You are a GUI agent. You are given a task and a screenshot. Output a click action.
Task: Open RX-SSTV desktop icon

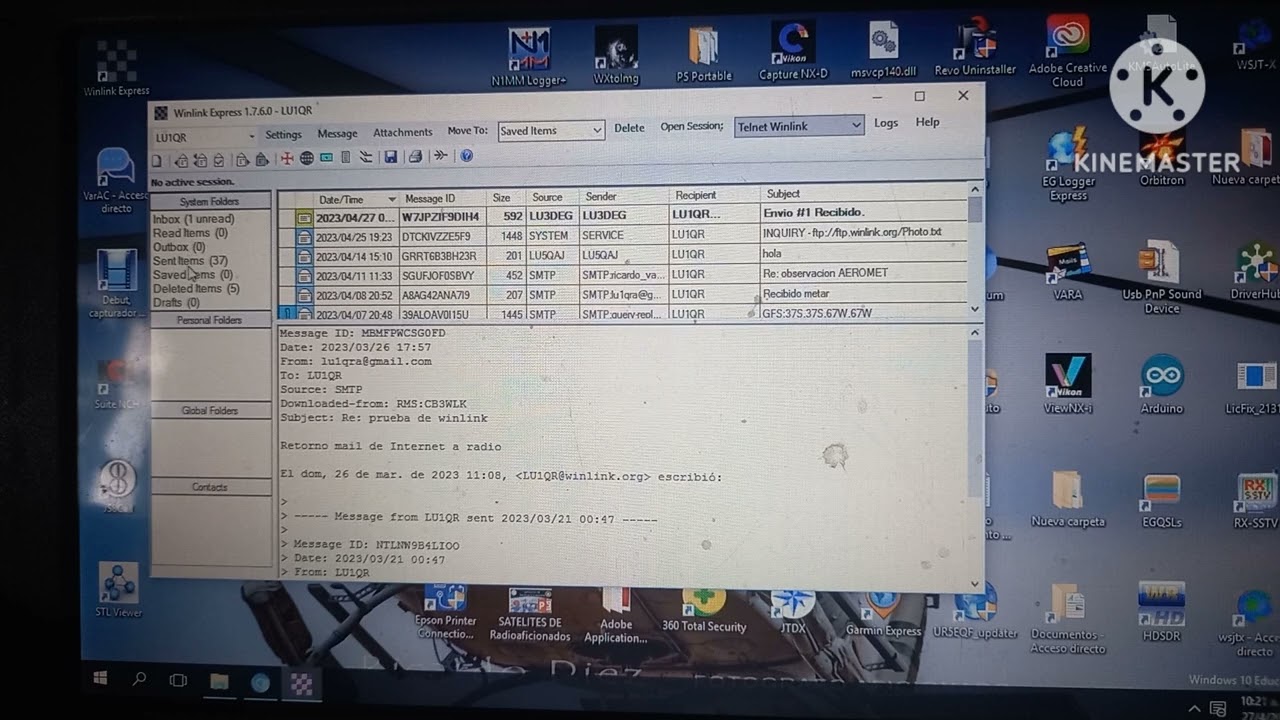point(1255,501)
